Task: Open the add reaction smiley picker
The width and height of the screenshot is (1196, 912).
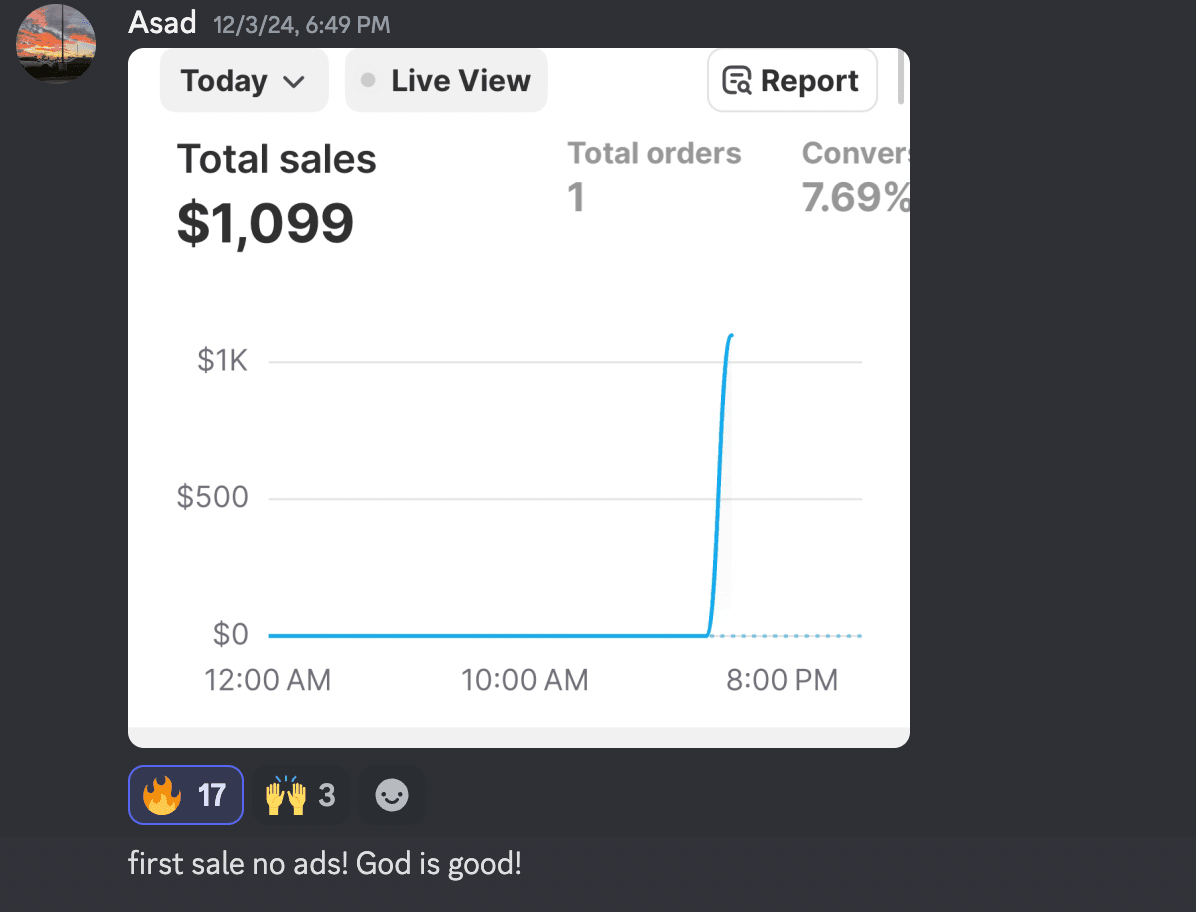Action: click(x=391, y=795)
